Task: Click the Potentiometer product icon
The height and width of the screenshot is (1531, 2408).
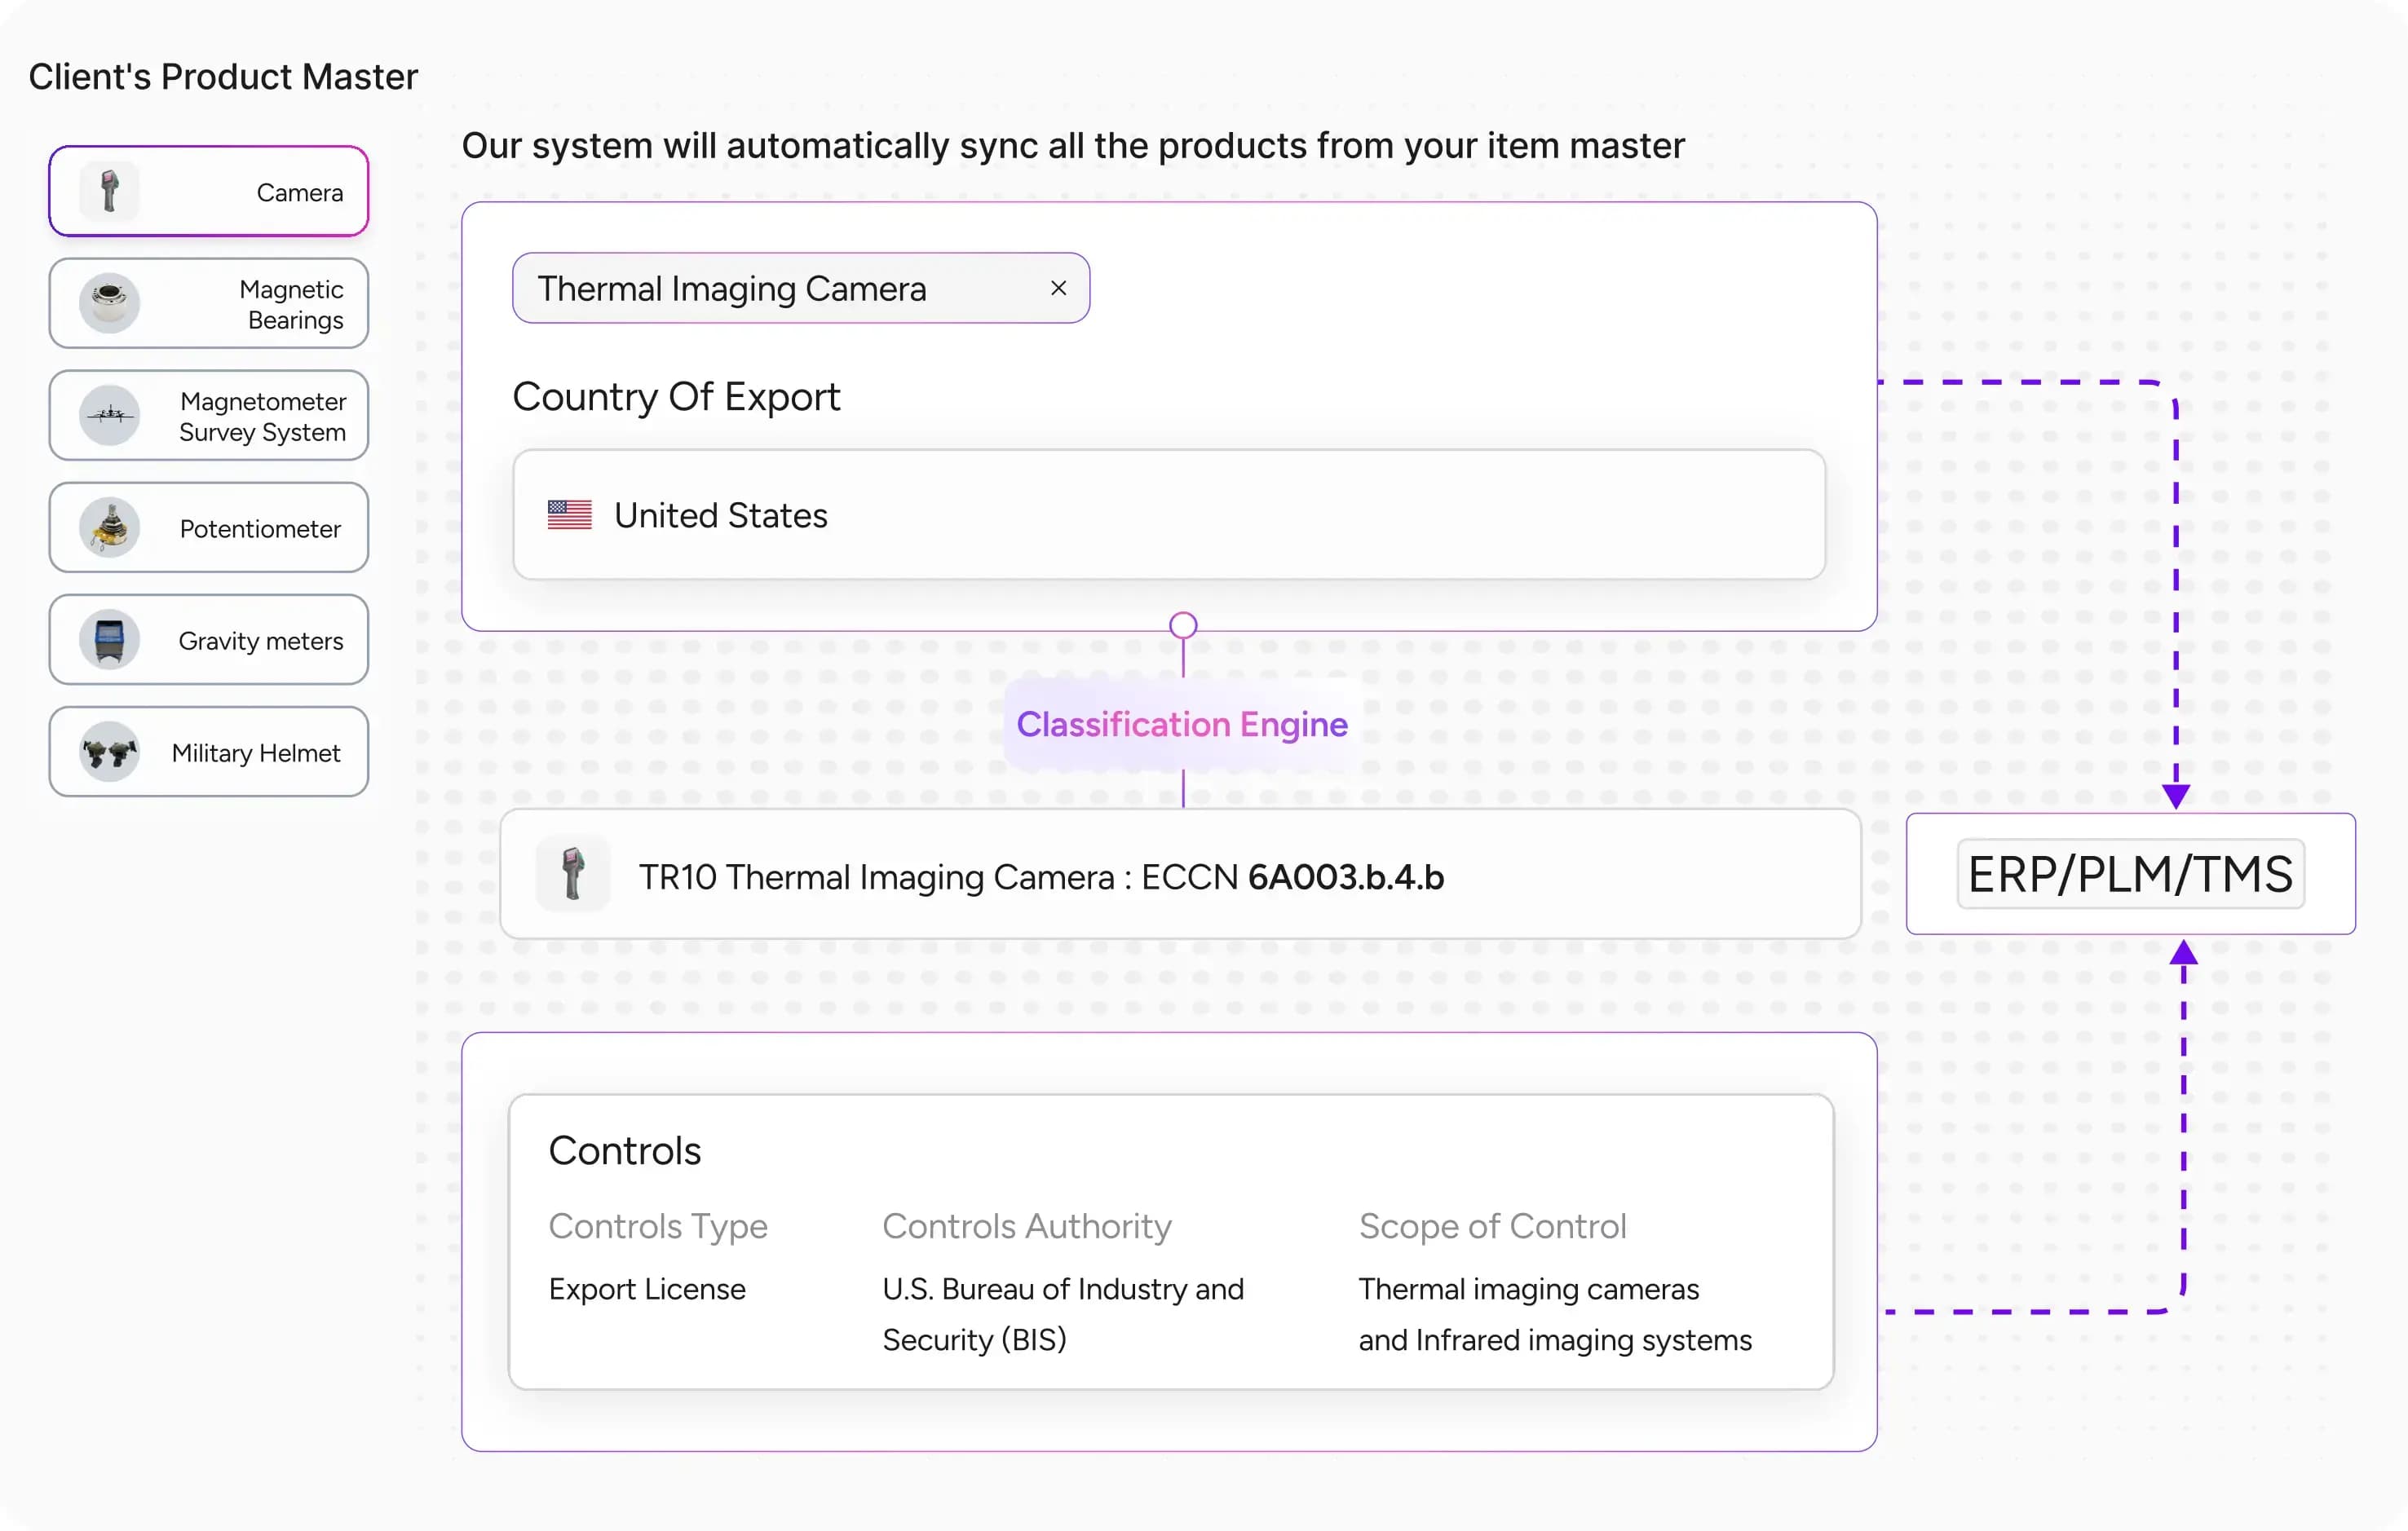Action: pyautogui.click(x=109, y=527)
